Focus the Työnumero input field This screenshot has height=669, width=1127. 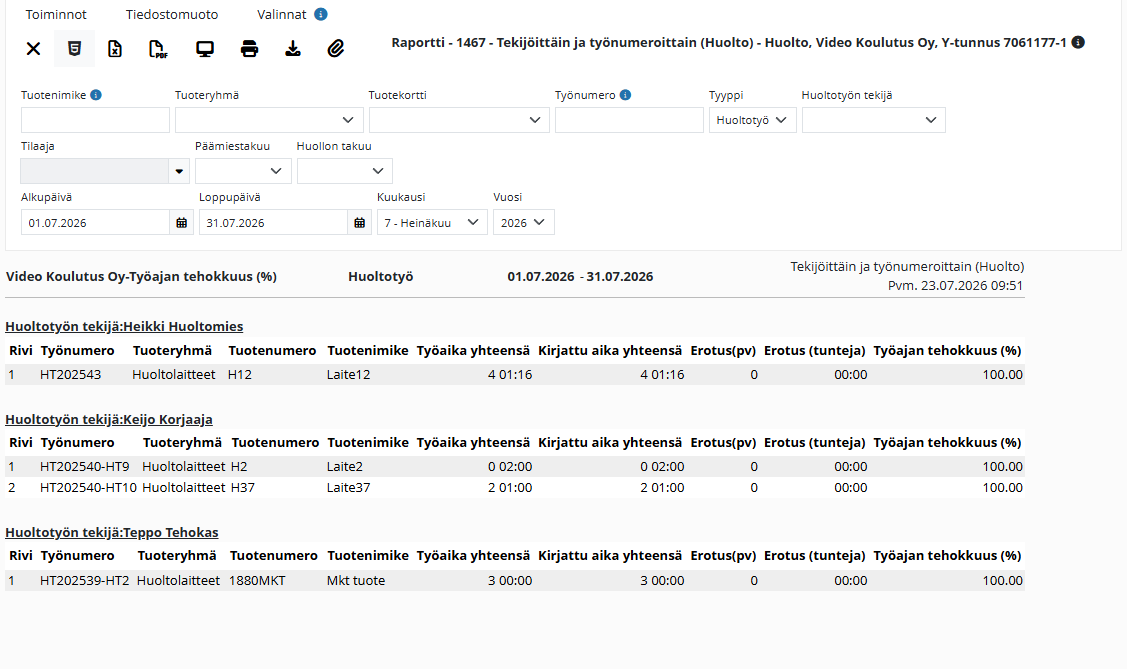coord(629,120)
